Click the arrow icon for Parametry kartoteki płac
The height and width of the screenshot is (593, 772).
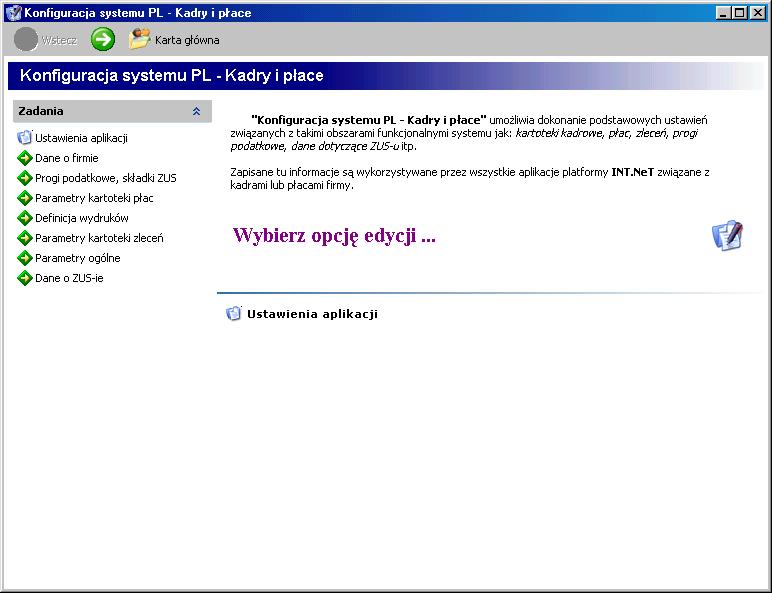pos(25,198)
